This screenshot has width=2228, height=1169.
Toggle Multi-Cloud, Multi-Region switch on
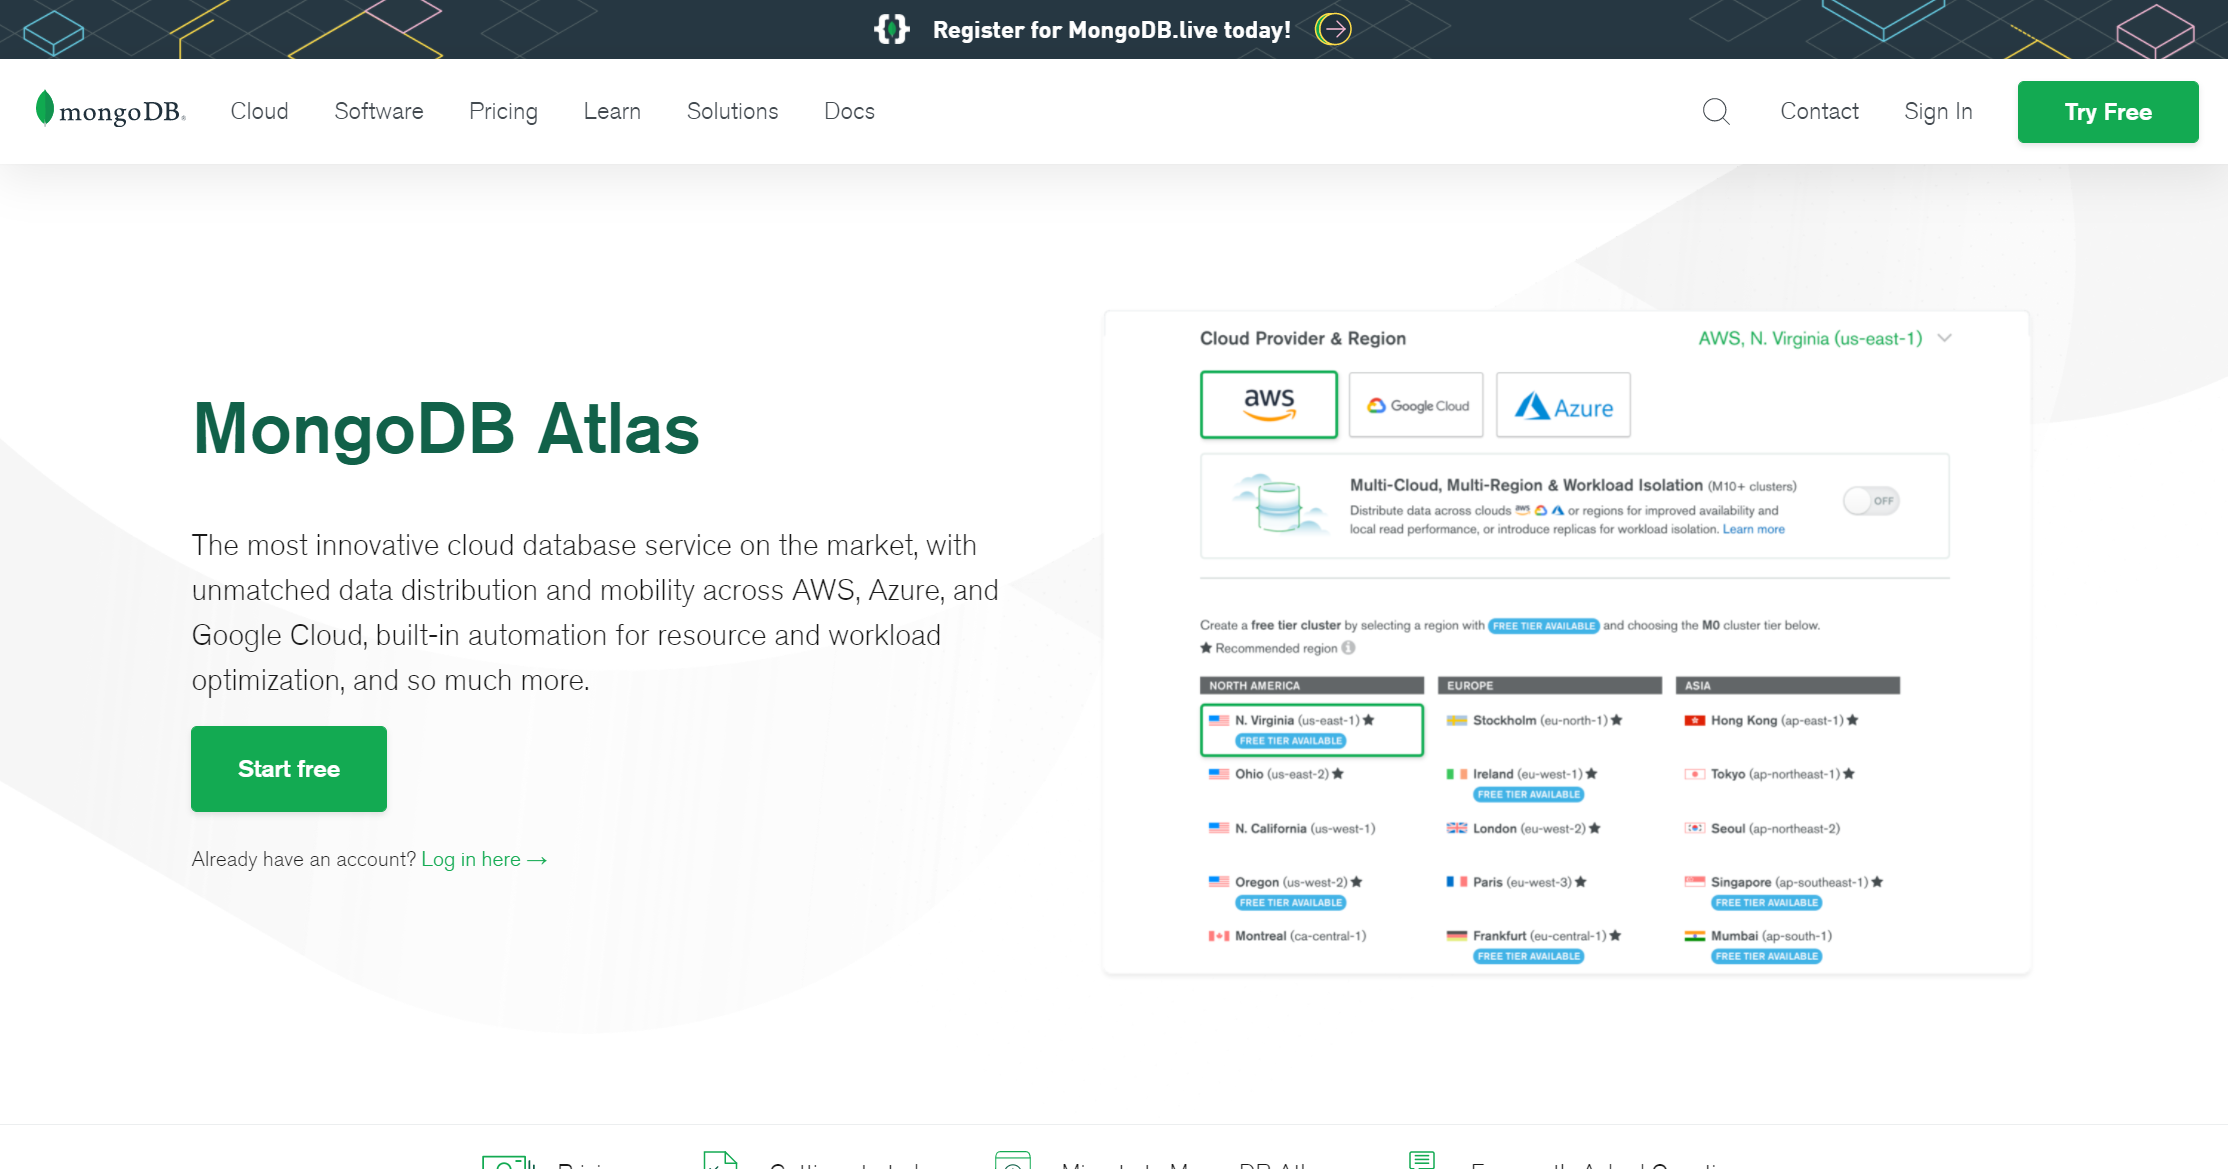tap(1871, 501)
